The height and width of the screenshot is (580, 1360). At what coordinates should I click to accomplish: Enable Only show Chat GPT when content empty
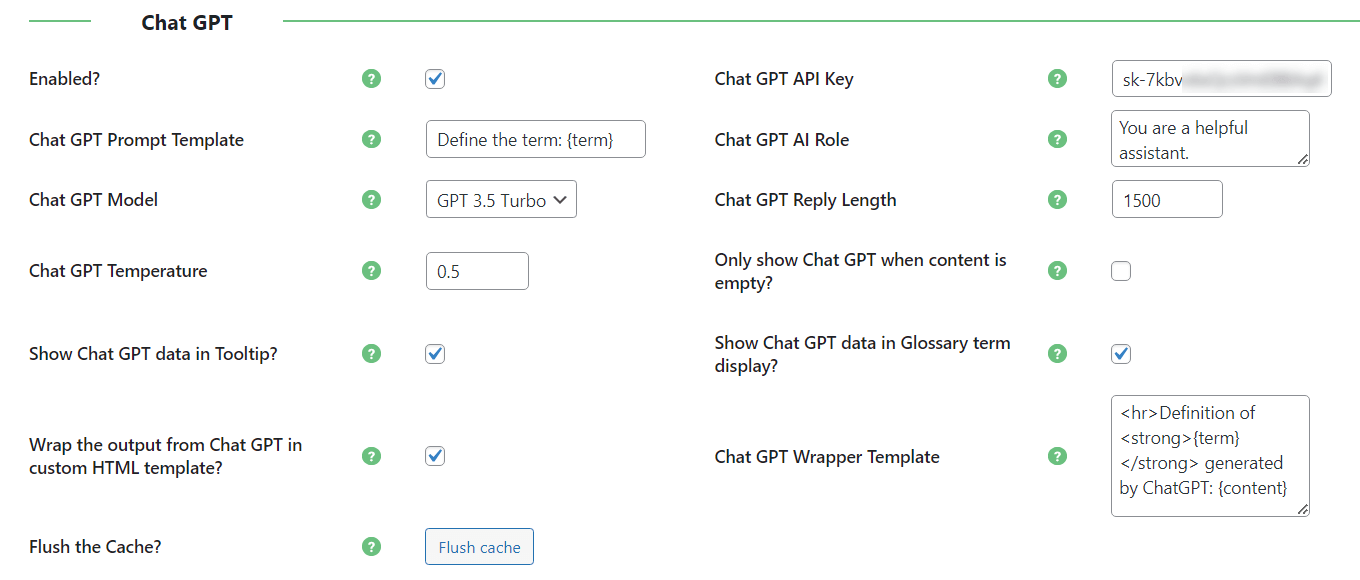pos(1121,271)
